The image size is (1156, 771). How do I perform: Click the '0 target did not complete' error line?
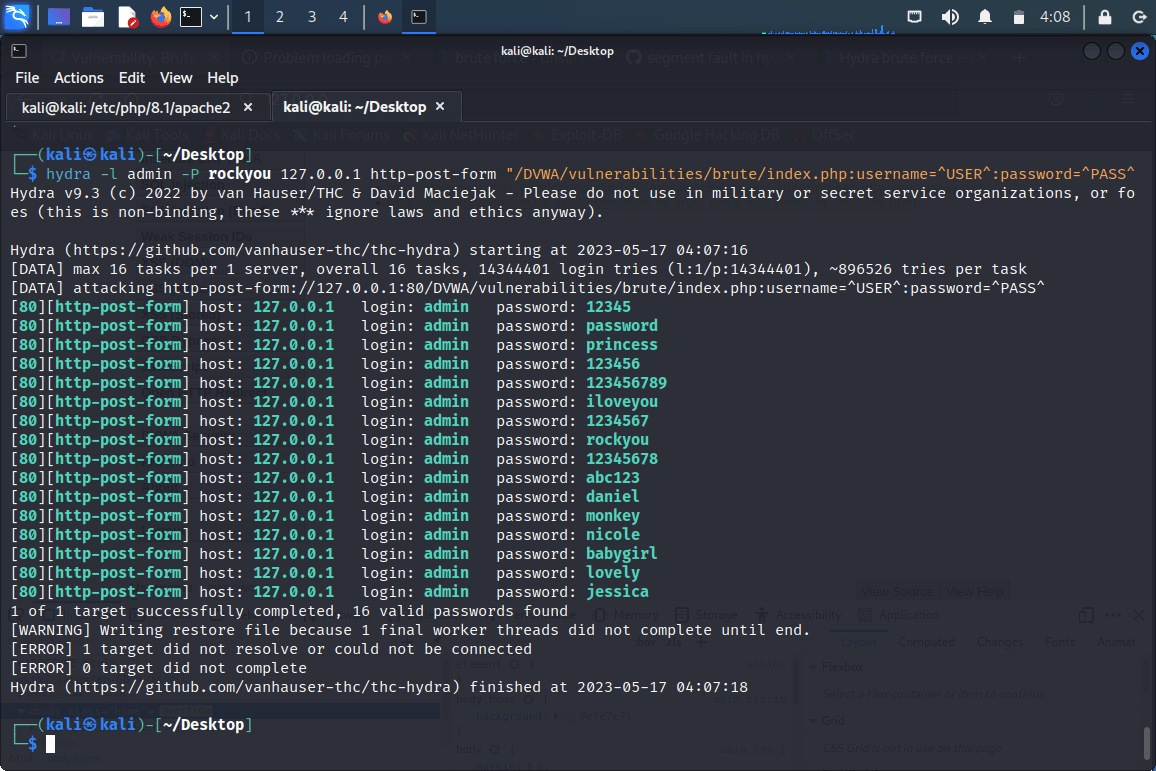(x=159, y=668)
